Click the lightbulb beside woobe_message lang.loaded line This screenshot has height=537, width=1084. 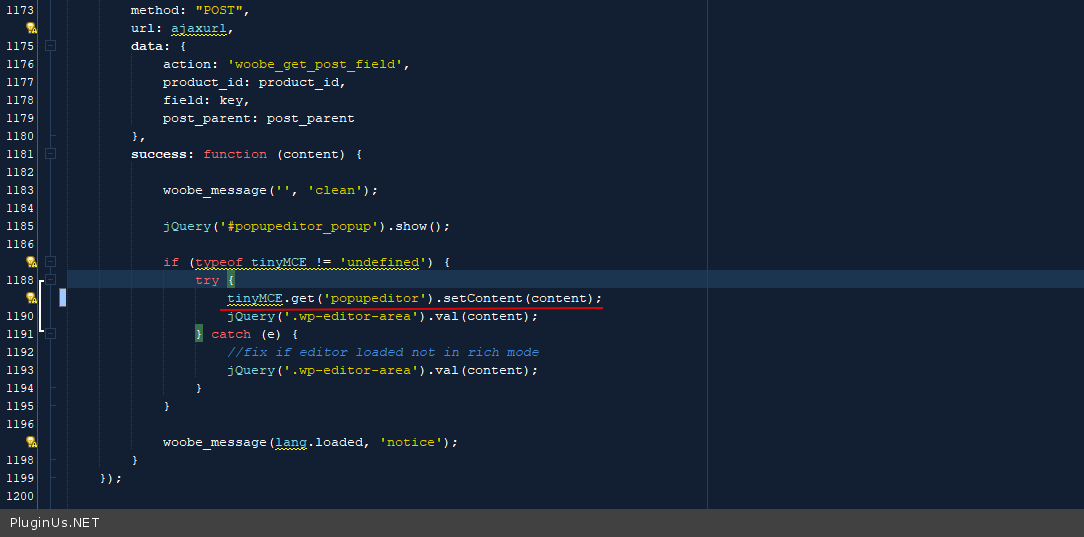31,442
